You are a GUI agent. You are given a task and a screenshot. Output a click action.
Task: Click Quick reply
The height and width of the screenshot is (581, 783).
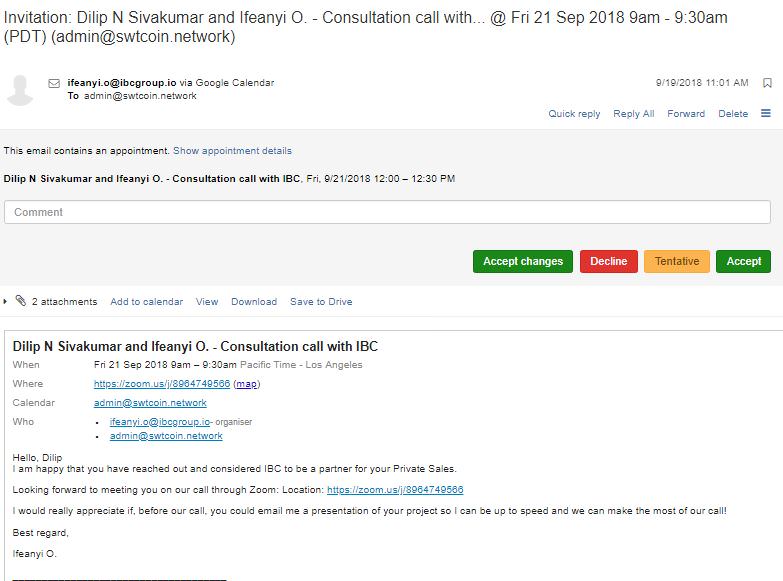(x=574, y=114)
